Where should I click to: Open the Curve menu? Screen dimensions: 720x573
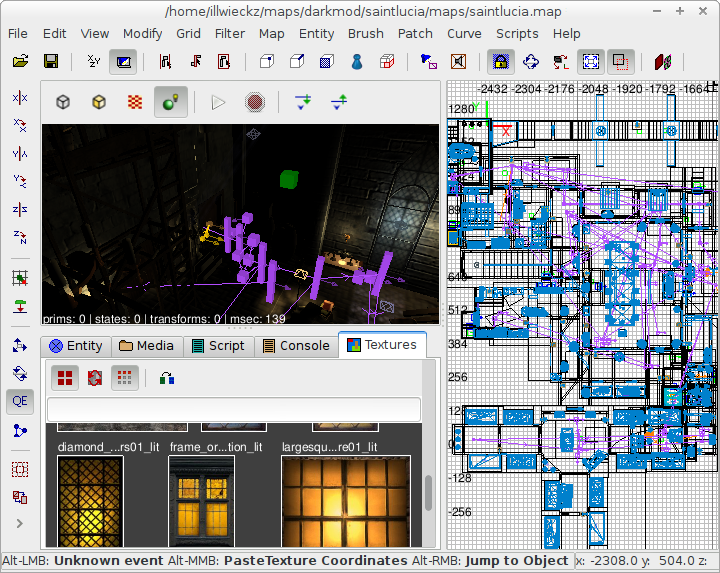(x=464, y=34)
